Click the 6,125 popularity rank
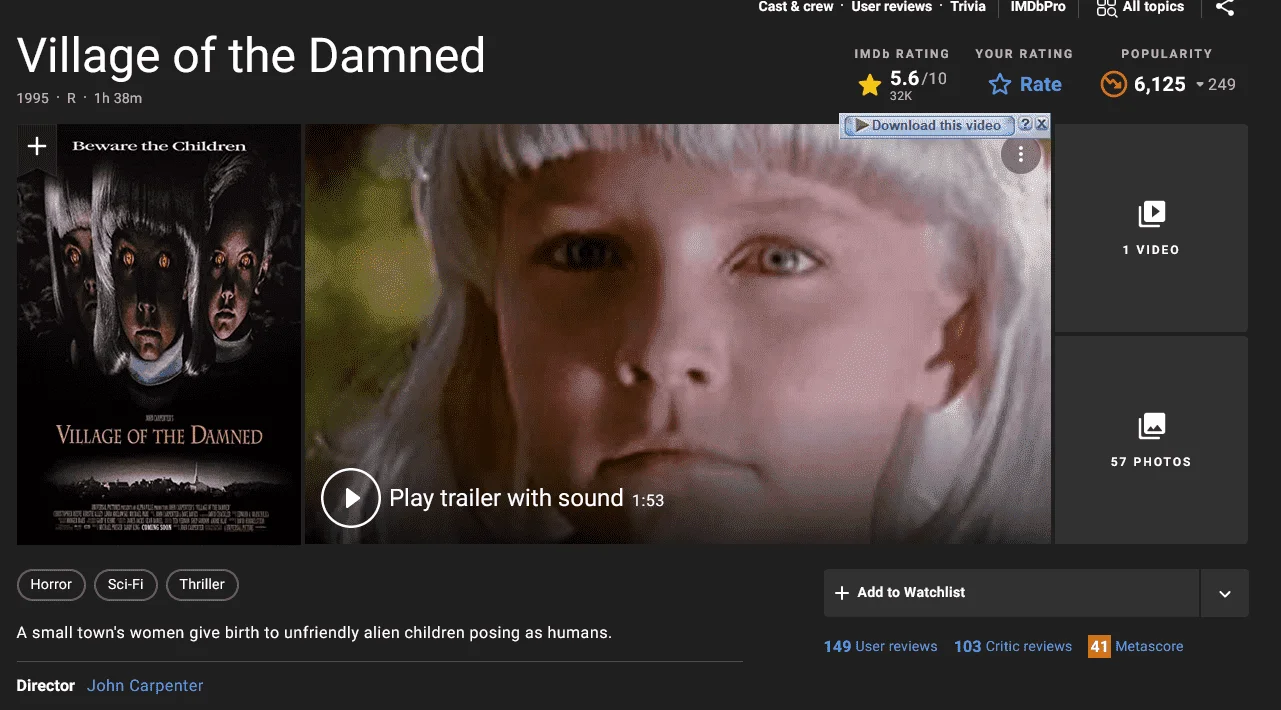Screen dimensions: 1281x710 (x=1160, y=85)
